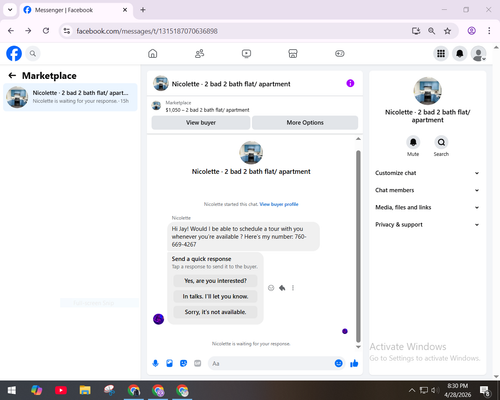Click the chat scrollbar thumb
This screenshot has height=400, width=500.
(358, 246)
